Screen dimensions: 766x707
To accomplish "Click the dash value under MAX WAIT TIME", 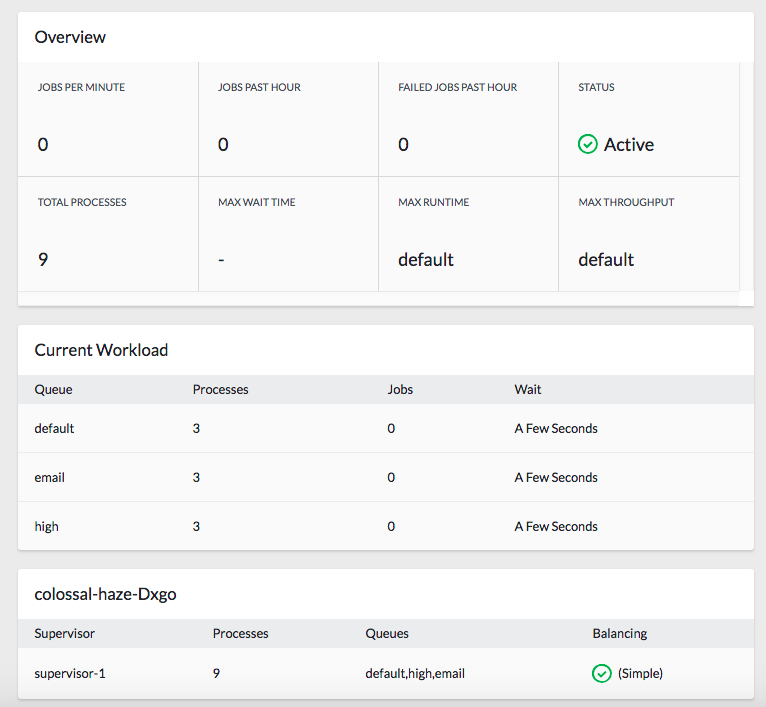I will [221, 260].
